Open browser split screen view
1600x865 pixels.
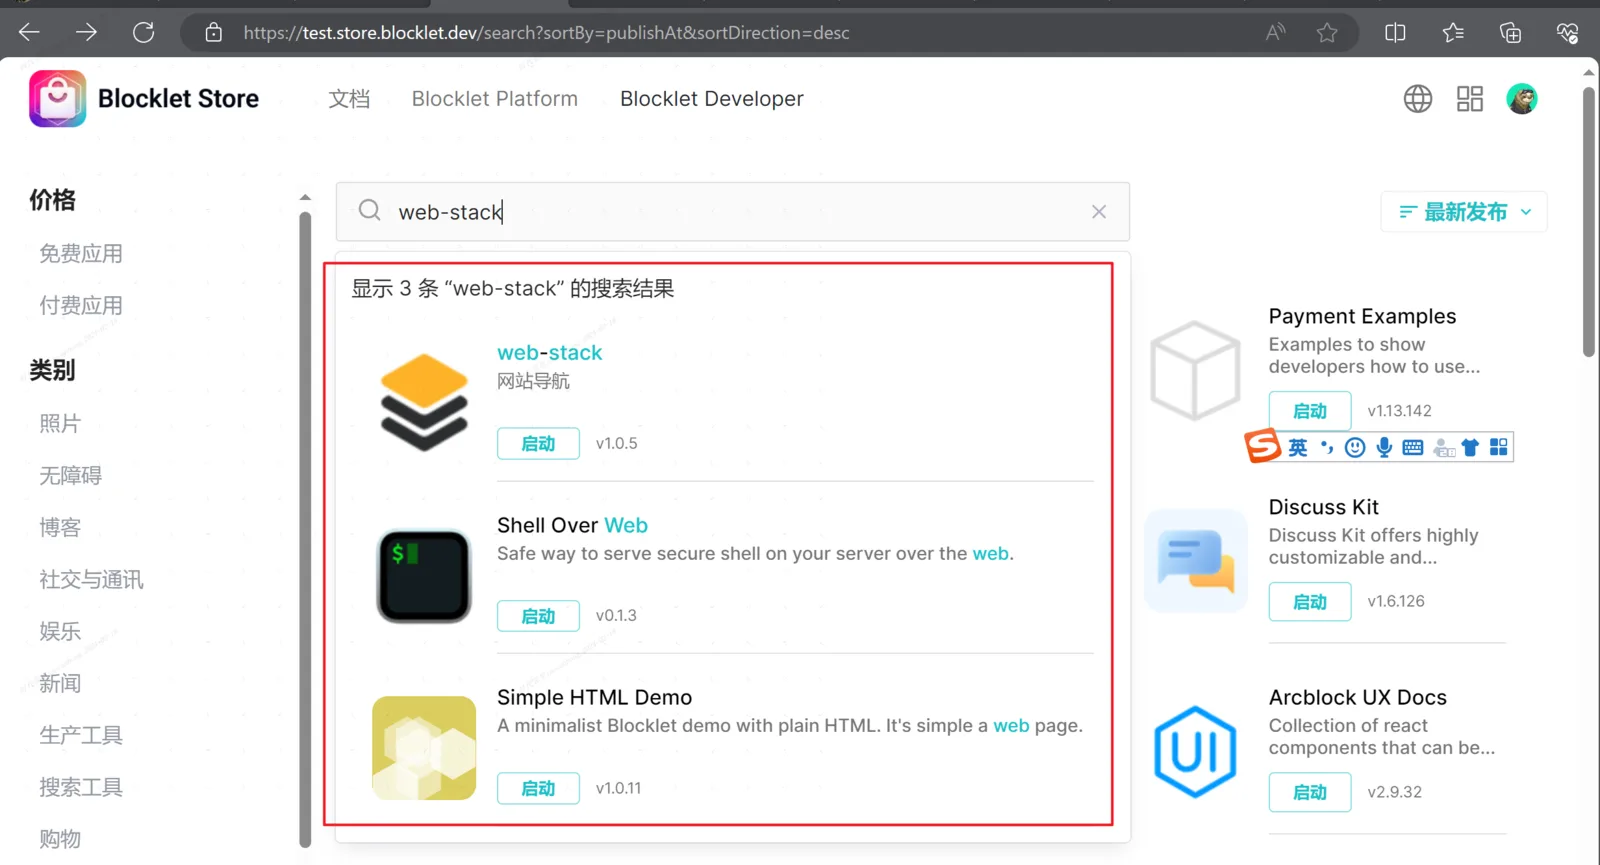[x=1395, y=33]
